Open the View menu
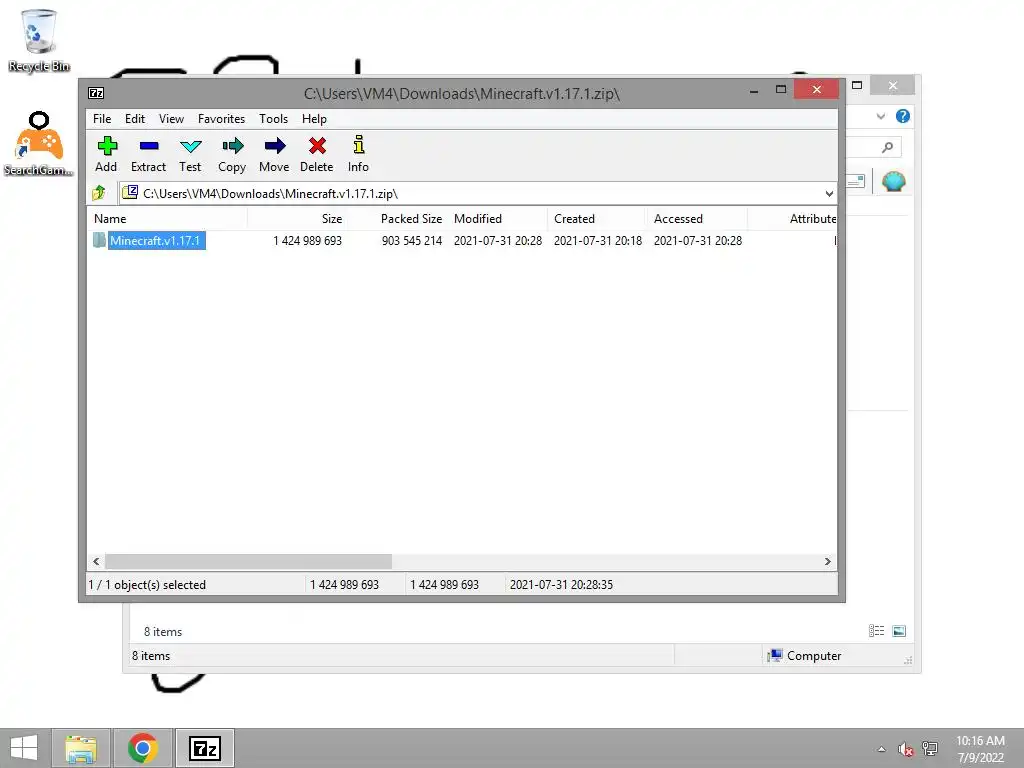Viewport: 1024px width, 768px height. click(x=171, y=119)
